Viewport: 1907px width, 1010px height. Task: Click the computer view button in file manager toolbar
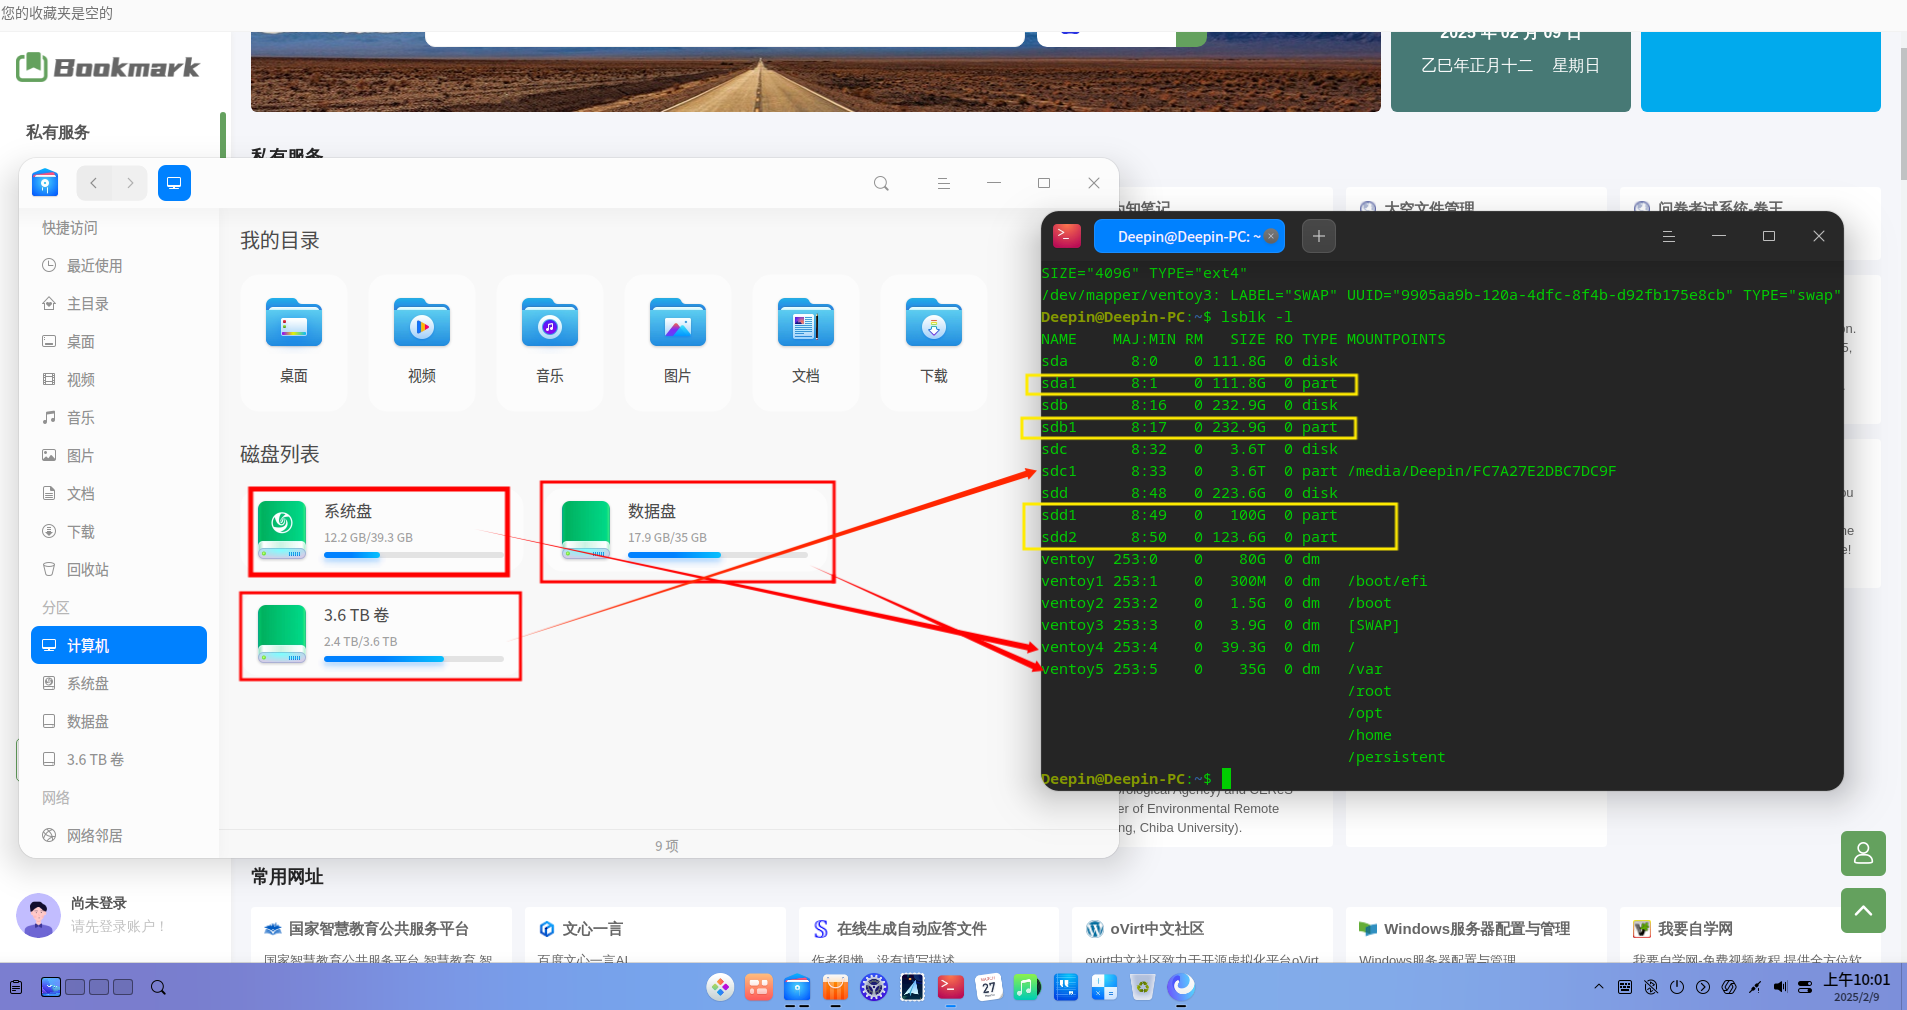click(174, 183)
